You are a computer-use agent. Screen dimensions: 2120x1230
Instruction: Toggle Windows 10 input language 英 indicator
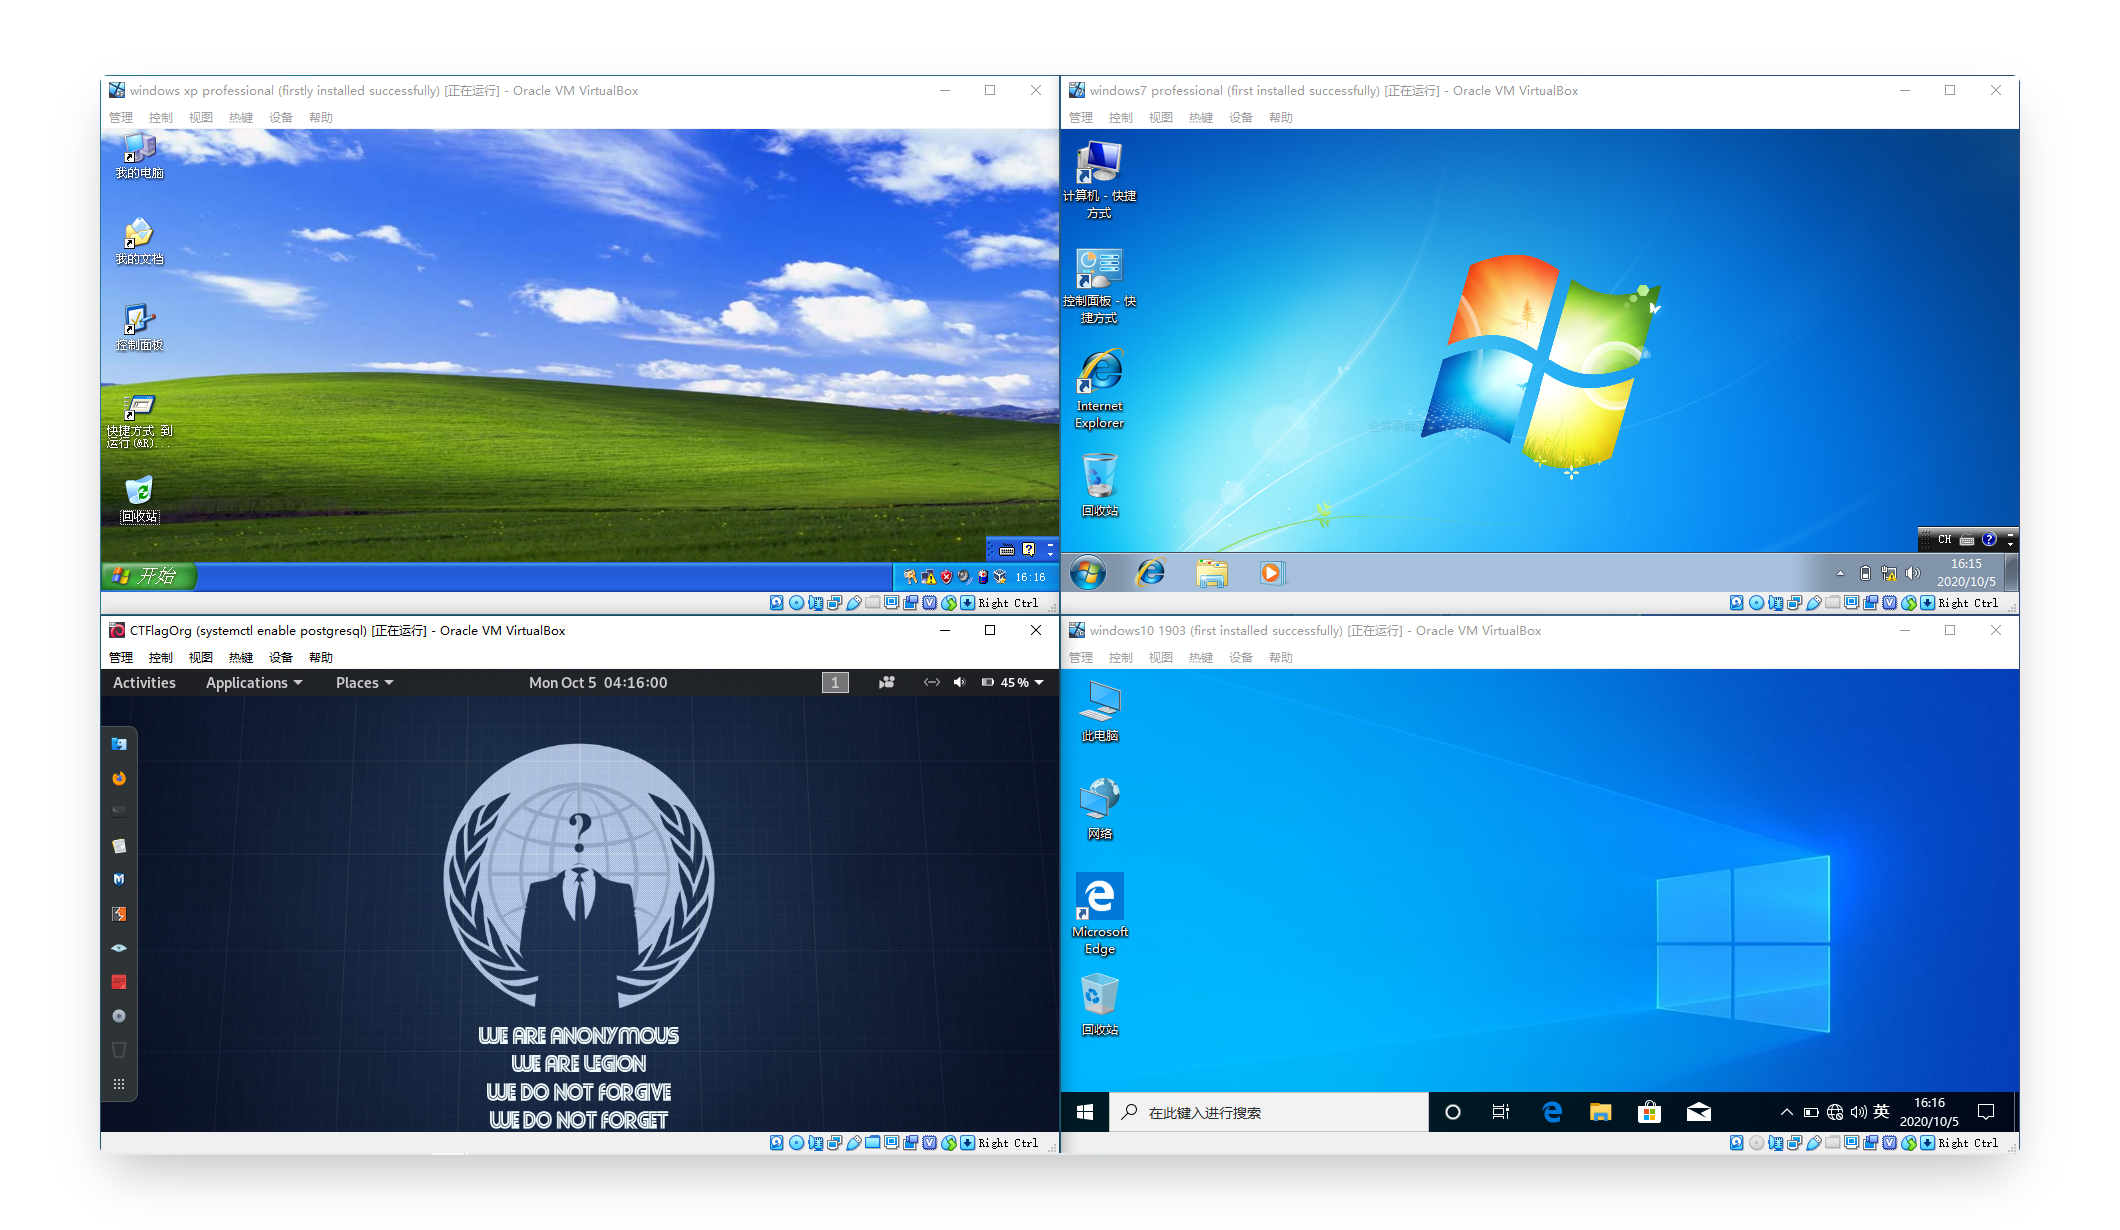tap(1881, 1112)
